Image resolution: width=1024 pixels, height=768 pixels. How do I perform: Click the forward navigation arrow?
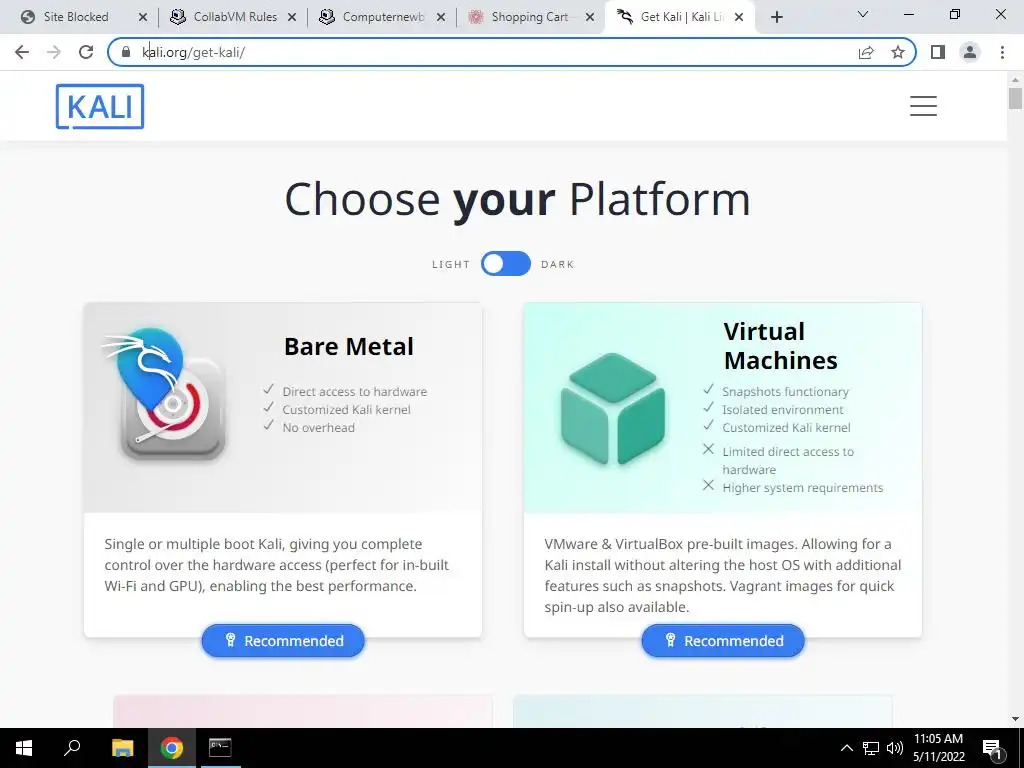point(54,52)
